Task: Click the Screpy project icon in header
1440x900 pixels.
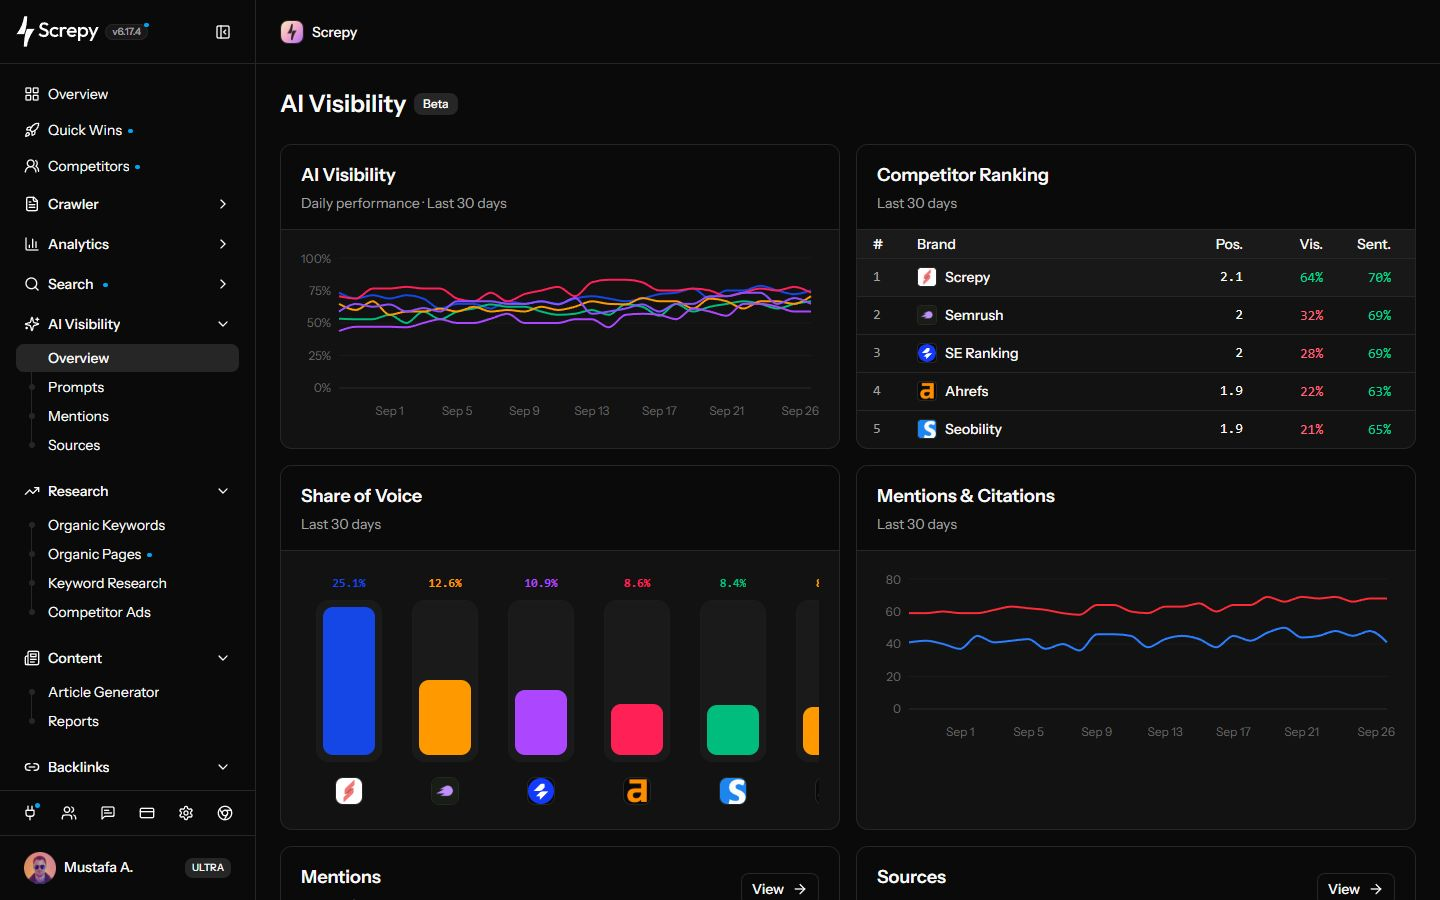Action: coord(292,32)
